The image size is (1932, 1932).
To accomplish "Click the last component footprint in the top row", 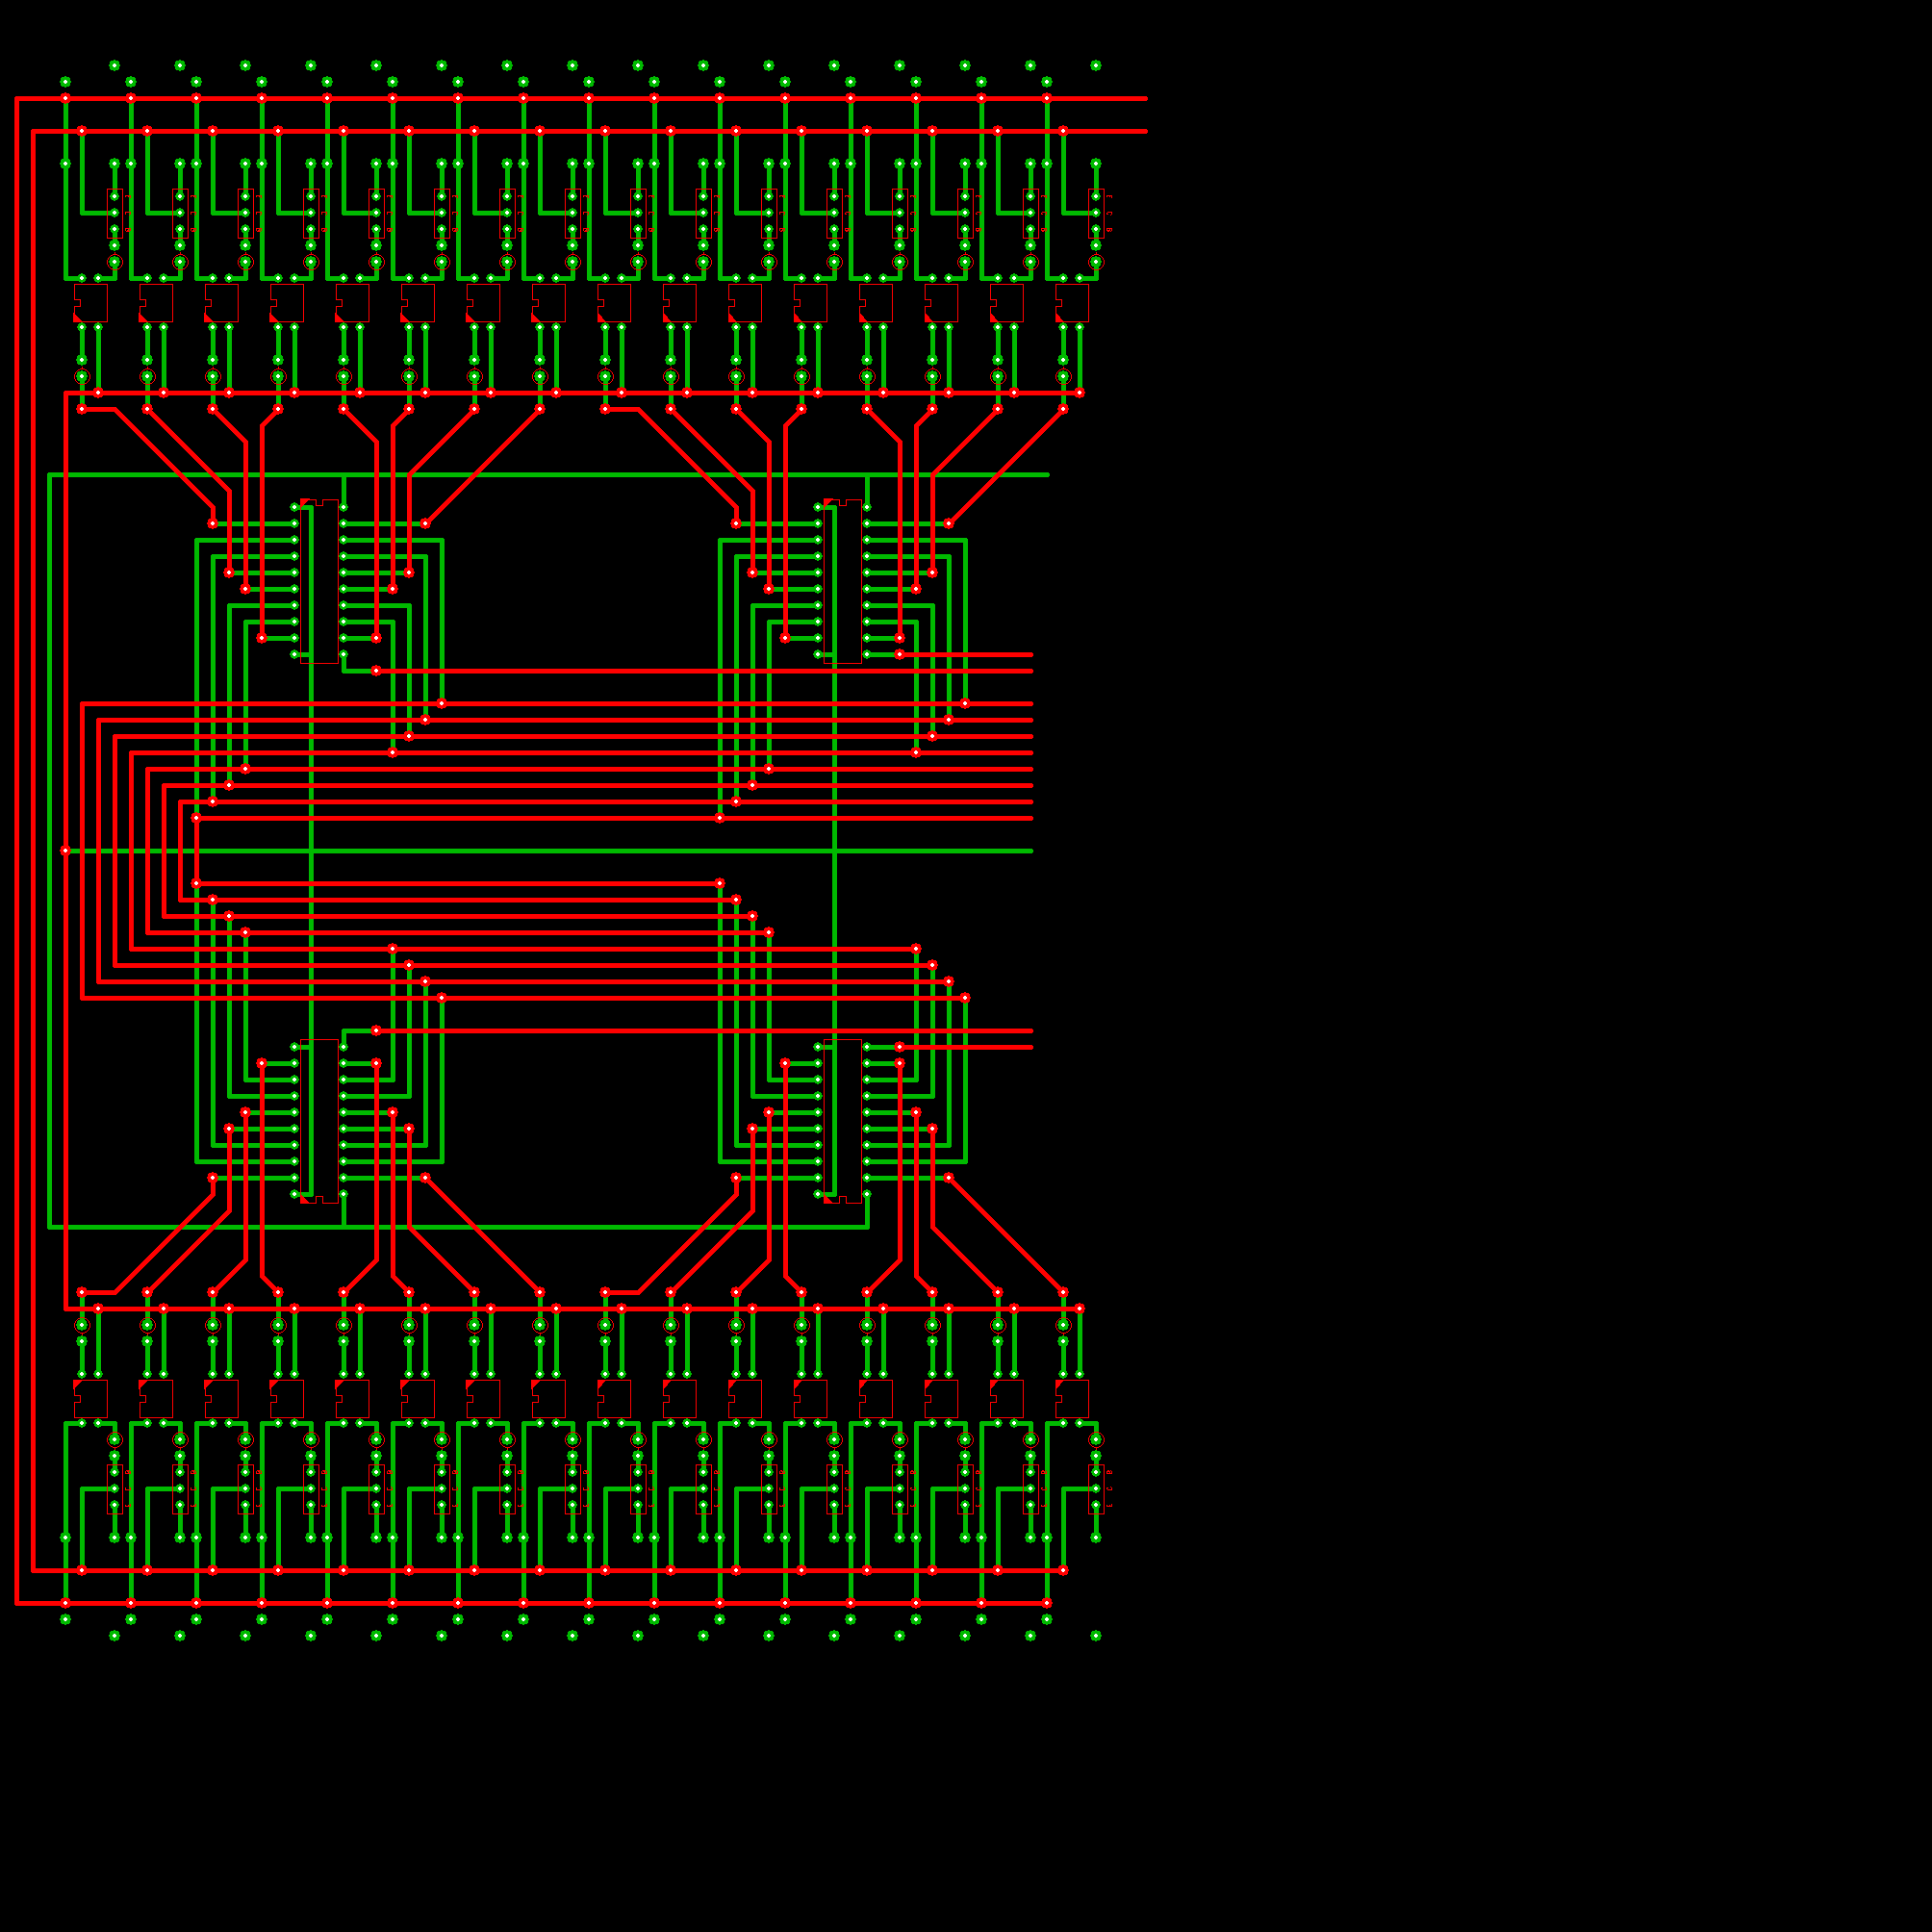I will click(x=1072, y=303).
